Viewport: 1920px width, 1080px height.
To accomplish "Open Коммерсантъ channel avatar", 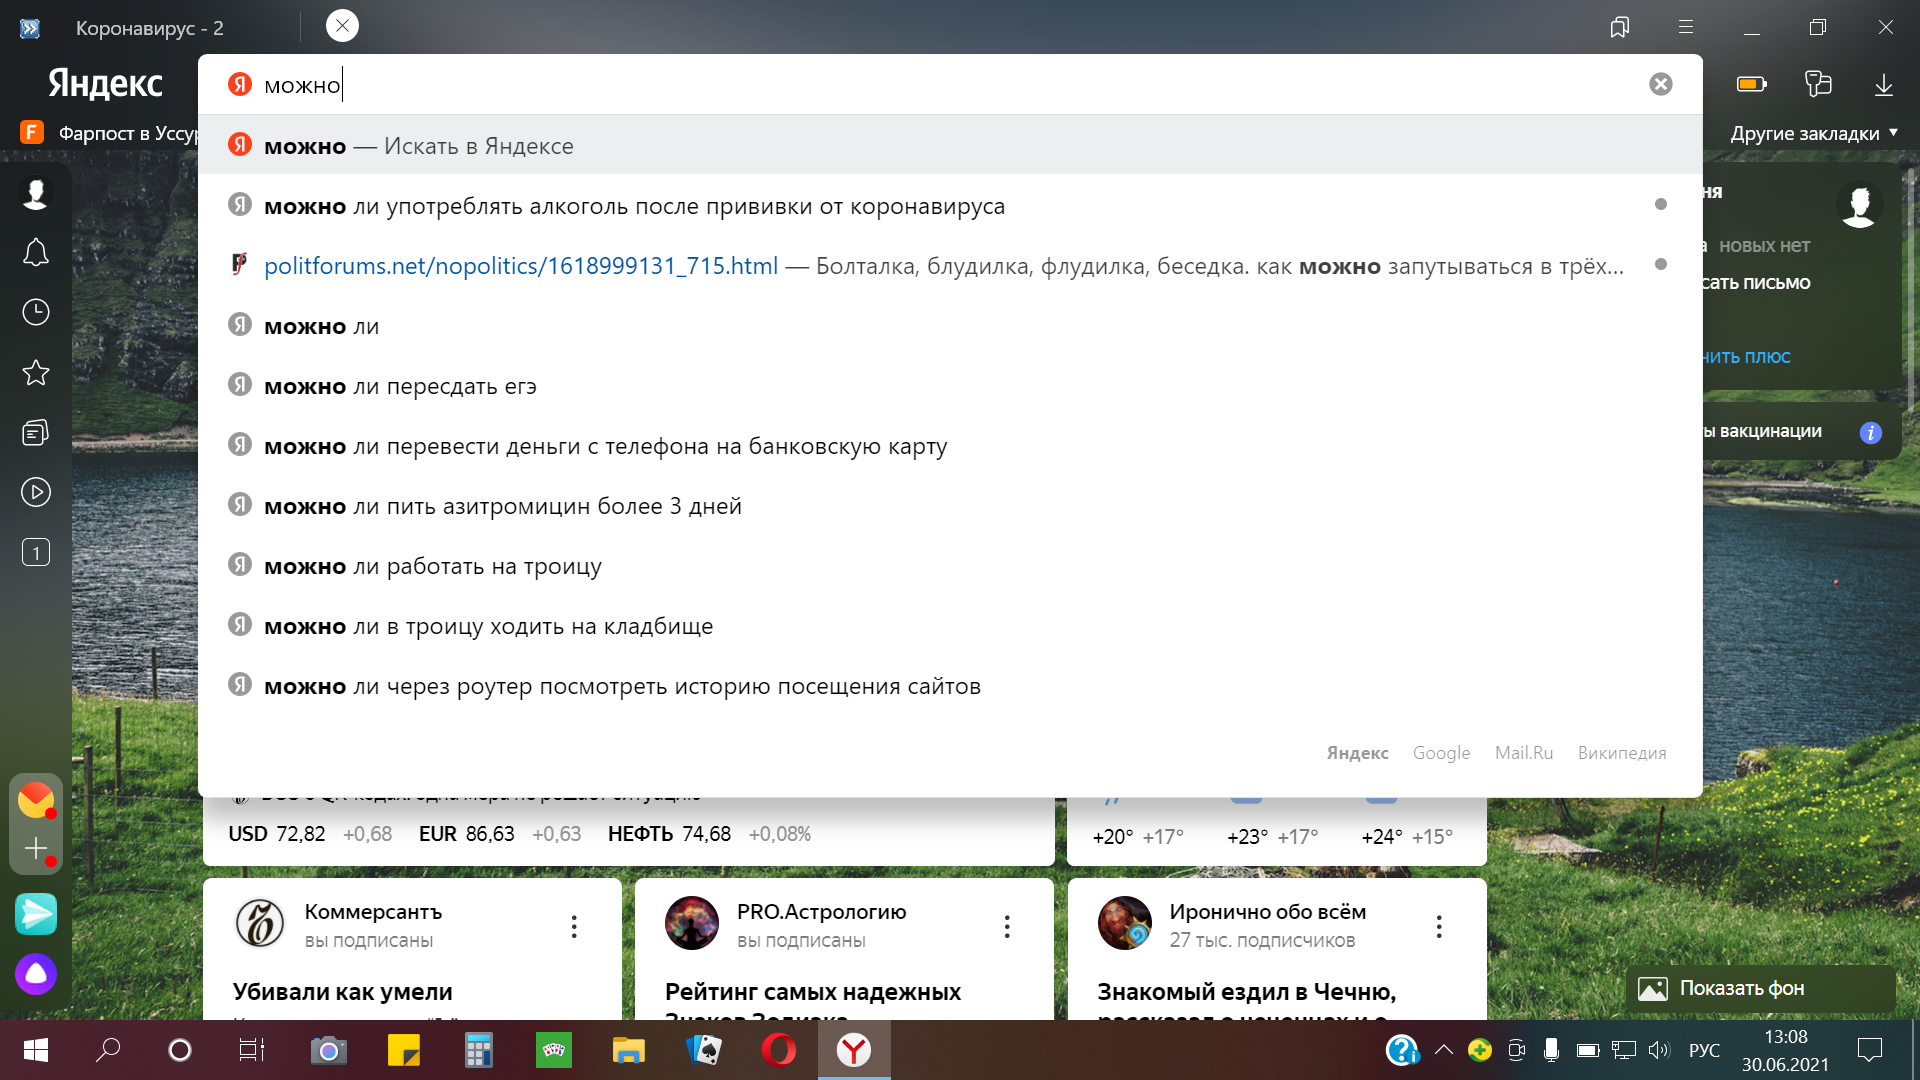I will coord(260,922).
